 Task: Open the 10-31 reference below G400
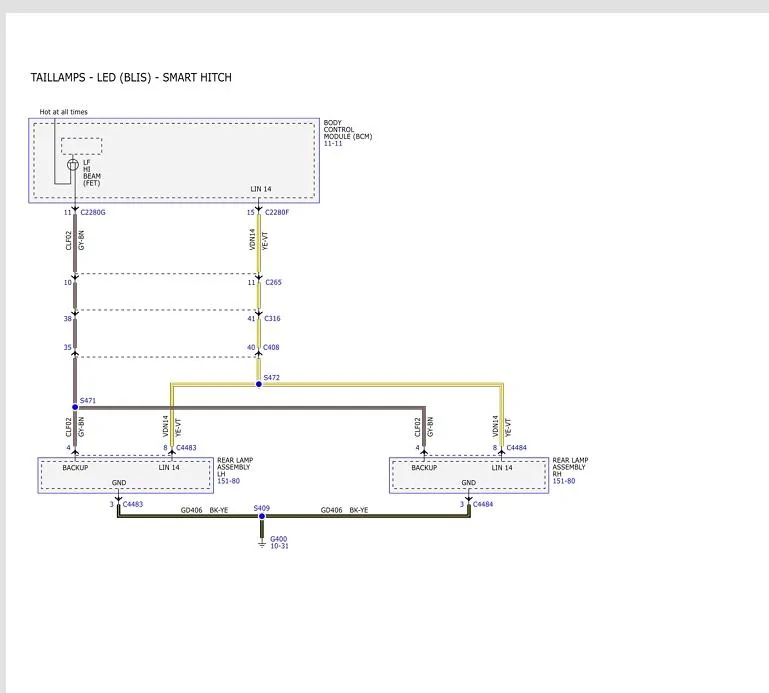click(279, 546)
